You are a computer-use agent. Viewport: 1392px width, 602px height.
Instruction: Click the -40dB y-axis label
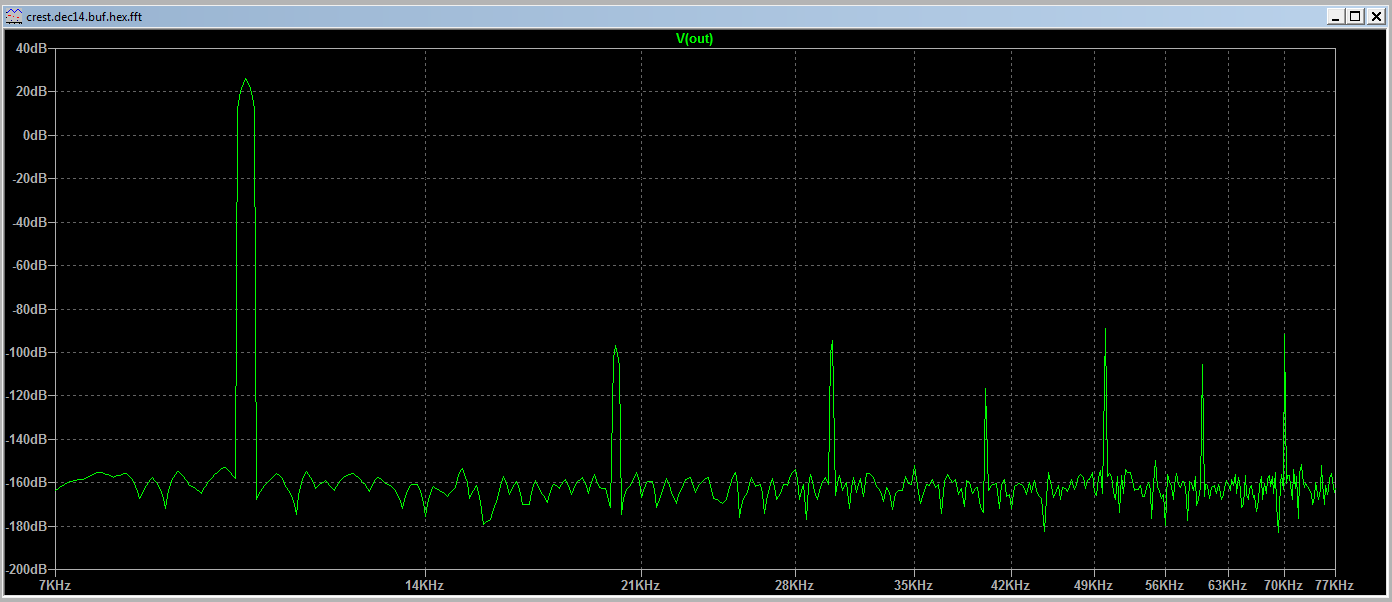[30, 222]
